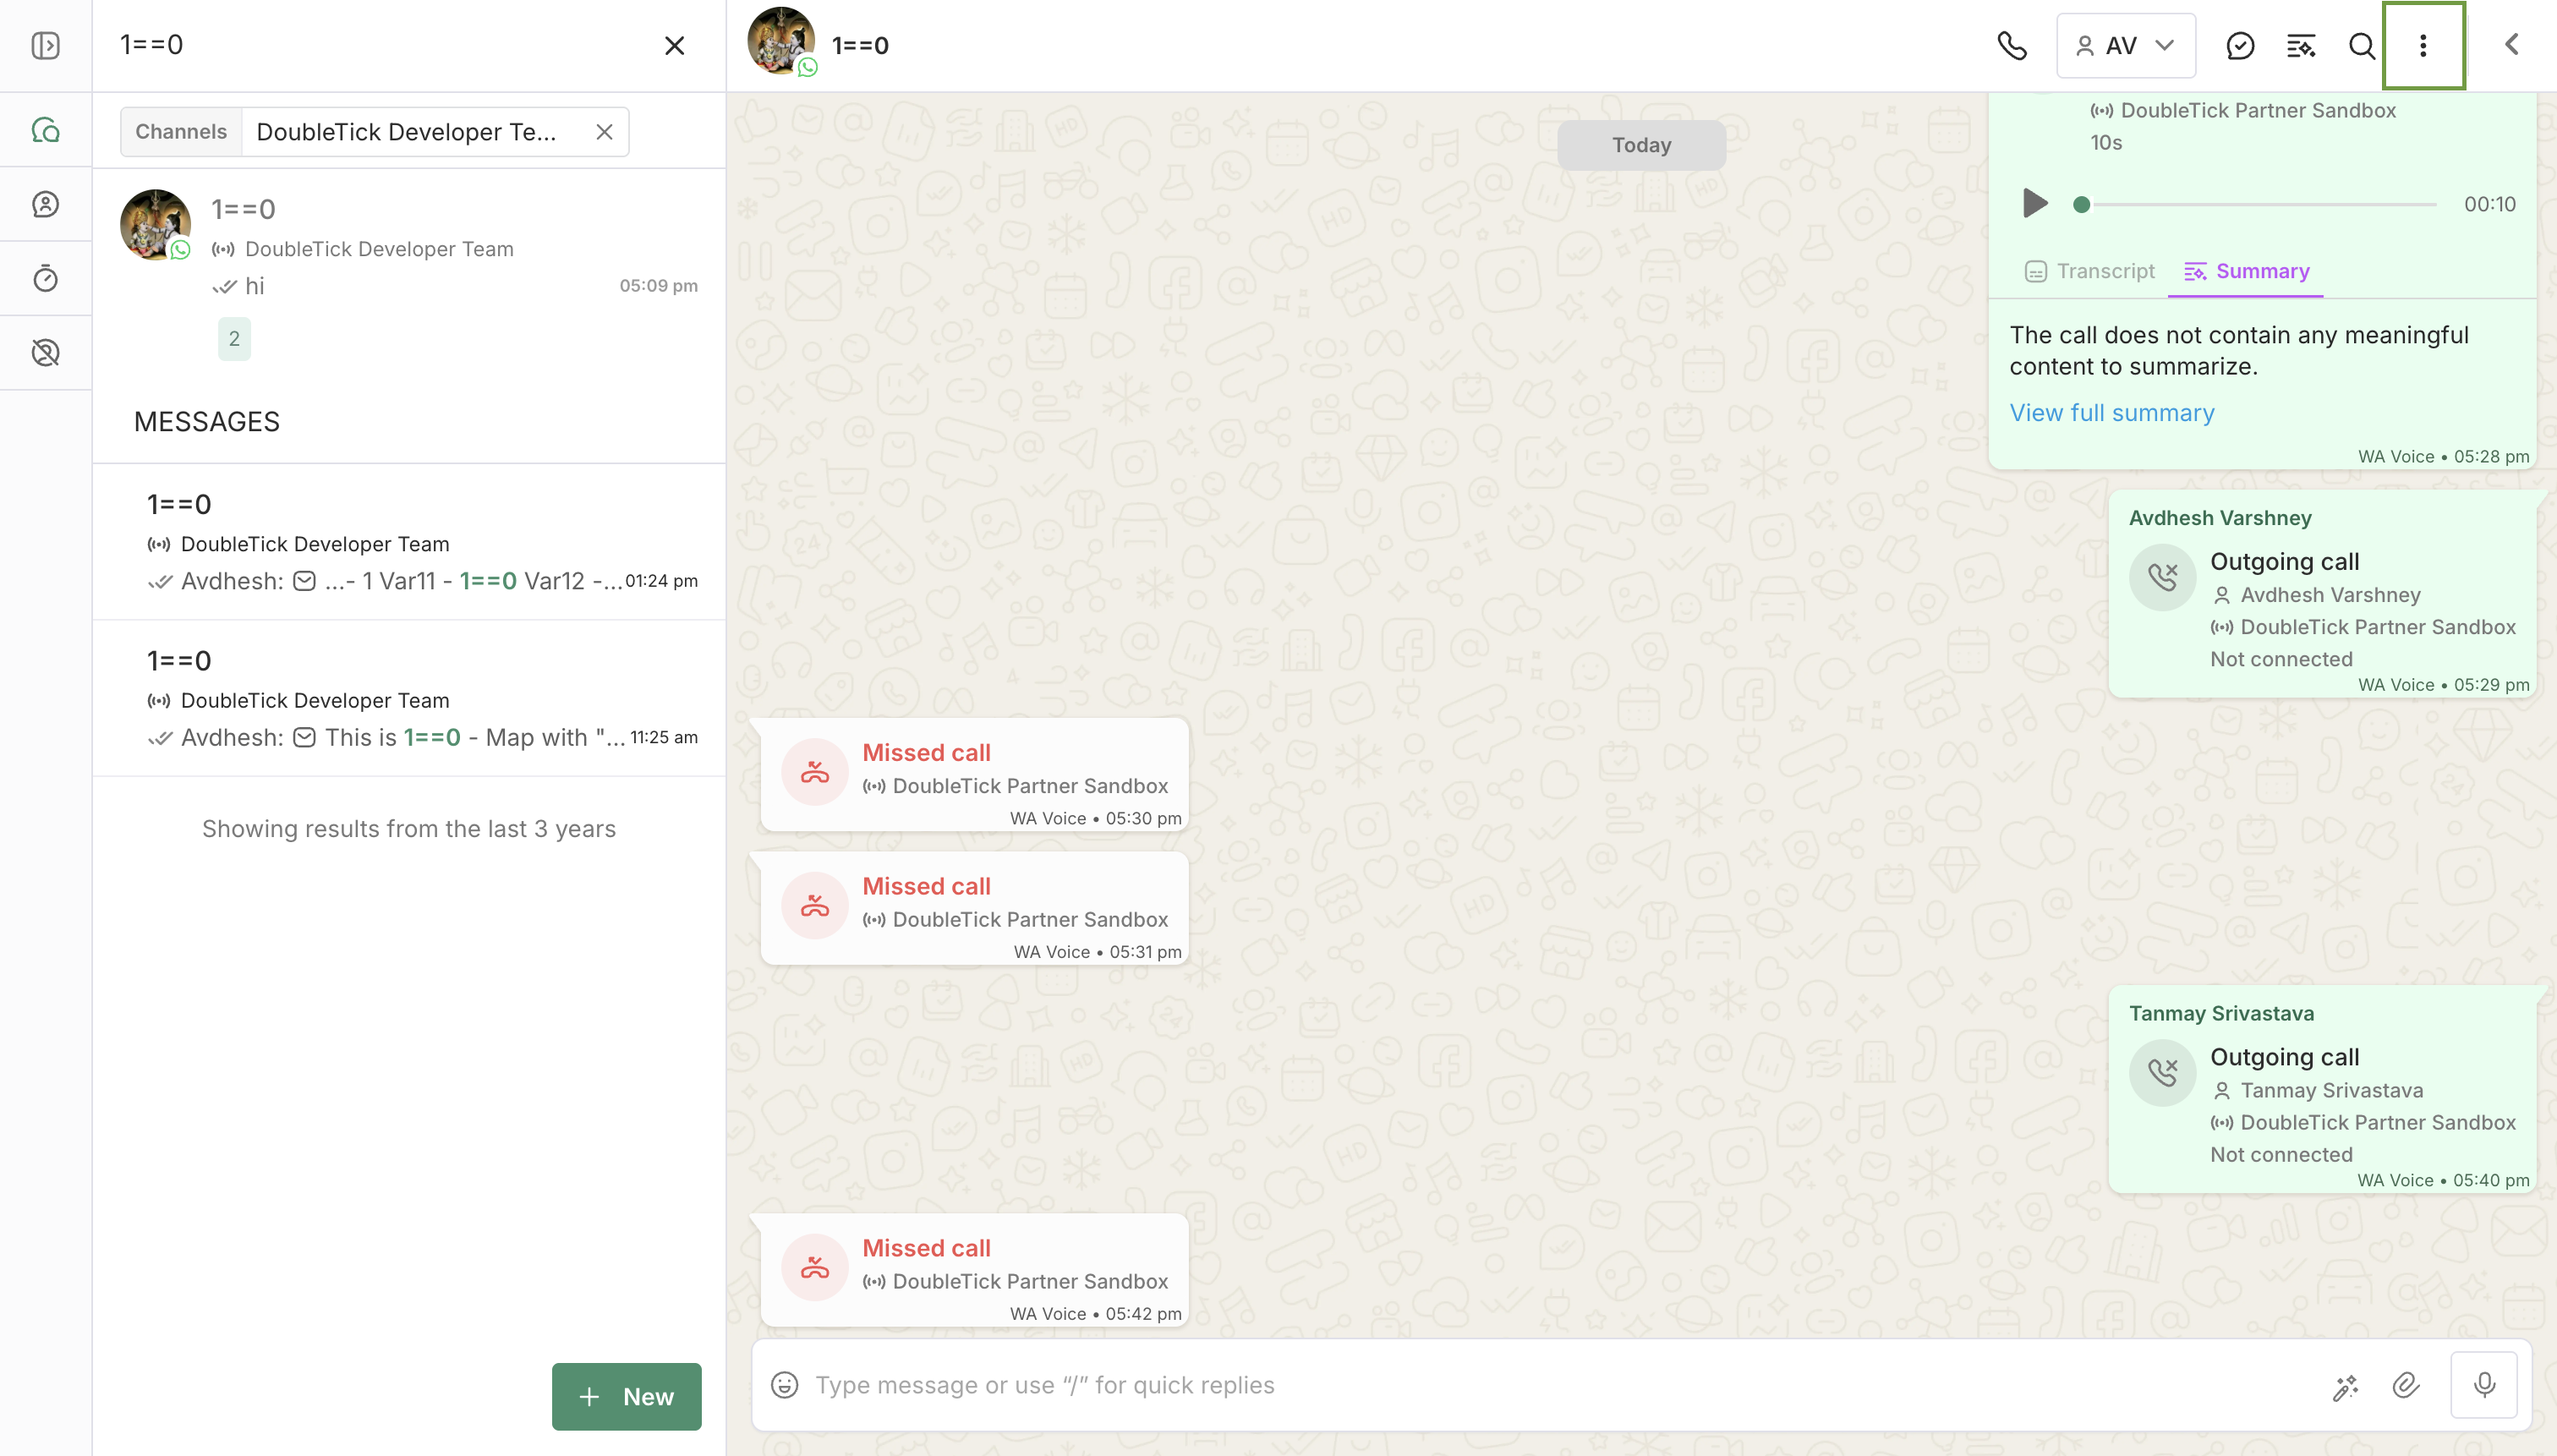Mark the conversation resolved with the check bubble icon

pyautogui.click(x=2240, y=45)
